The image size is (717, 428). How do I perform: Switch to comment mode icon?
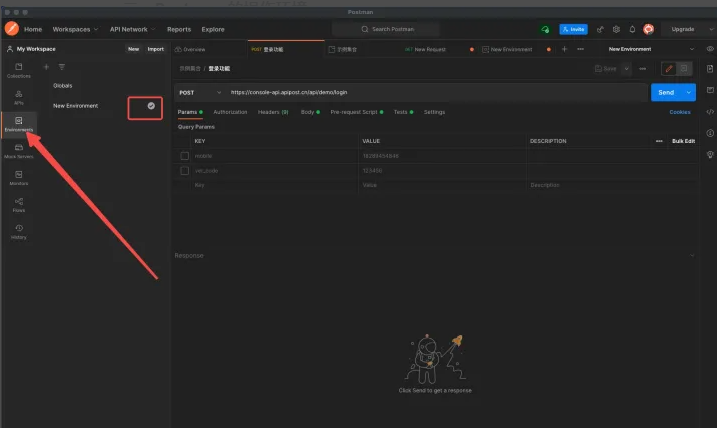tap(684, 69)
